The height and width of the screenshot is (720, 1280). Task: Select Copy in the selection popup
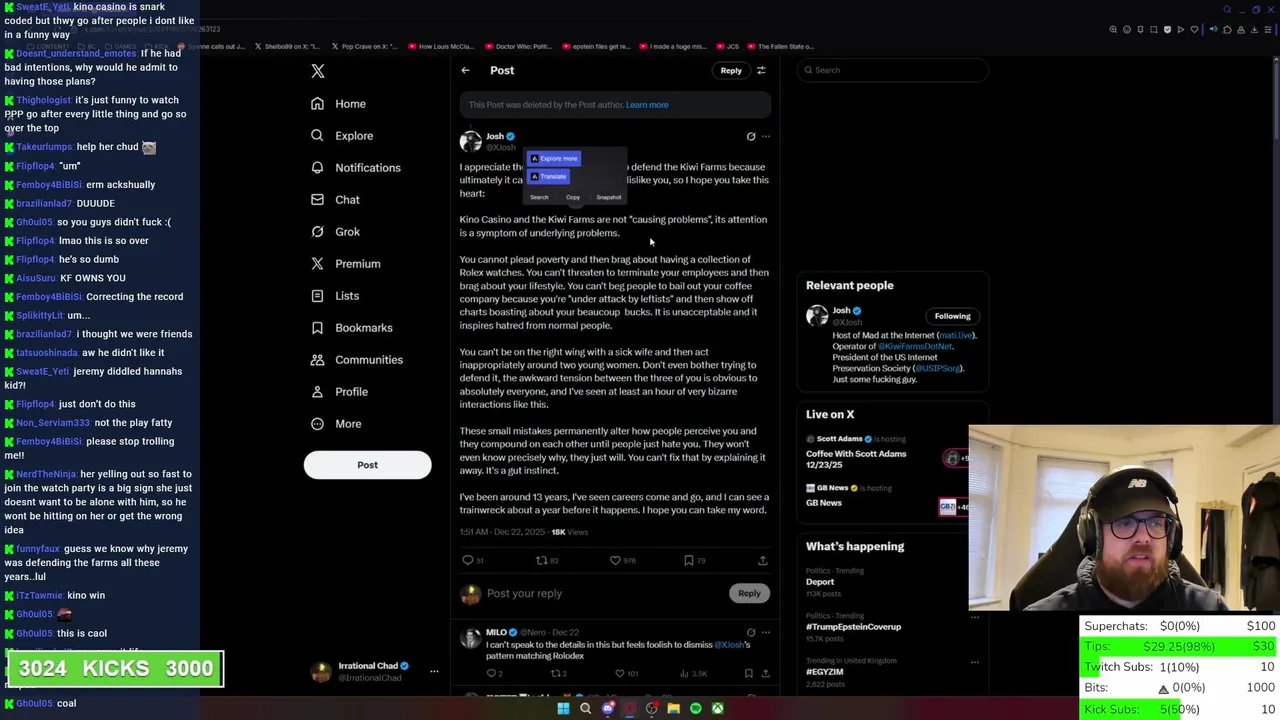(573, 197)
